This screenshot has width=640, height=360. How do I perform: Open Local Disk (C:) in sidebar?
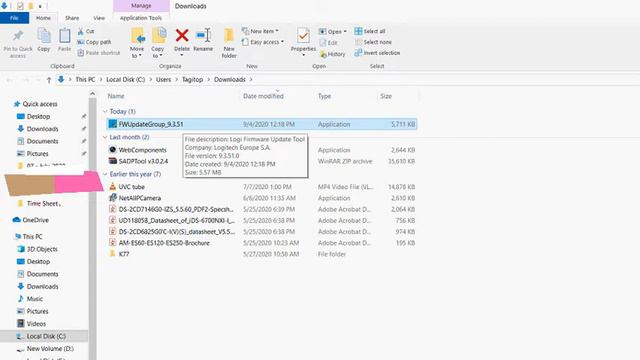click(46, 336)
